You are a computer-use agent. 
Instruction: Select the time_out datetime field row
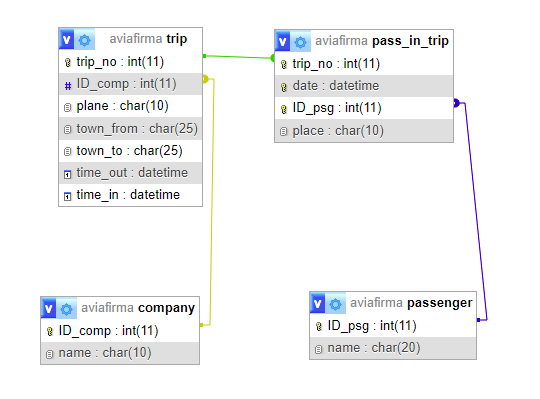pos(131,173)
